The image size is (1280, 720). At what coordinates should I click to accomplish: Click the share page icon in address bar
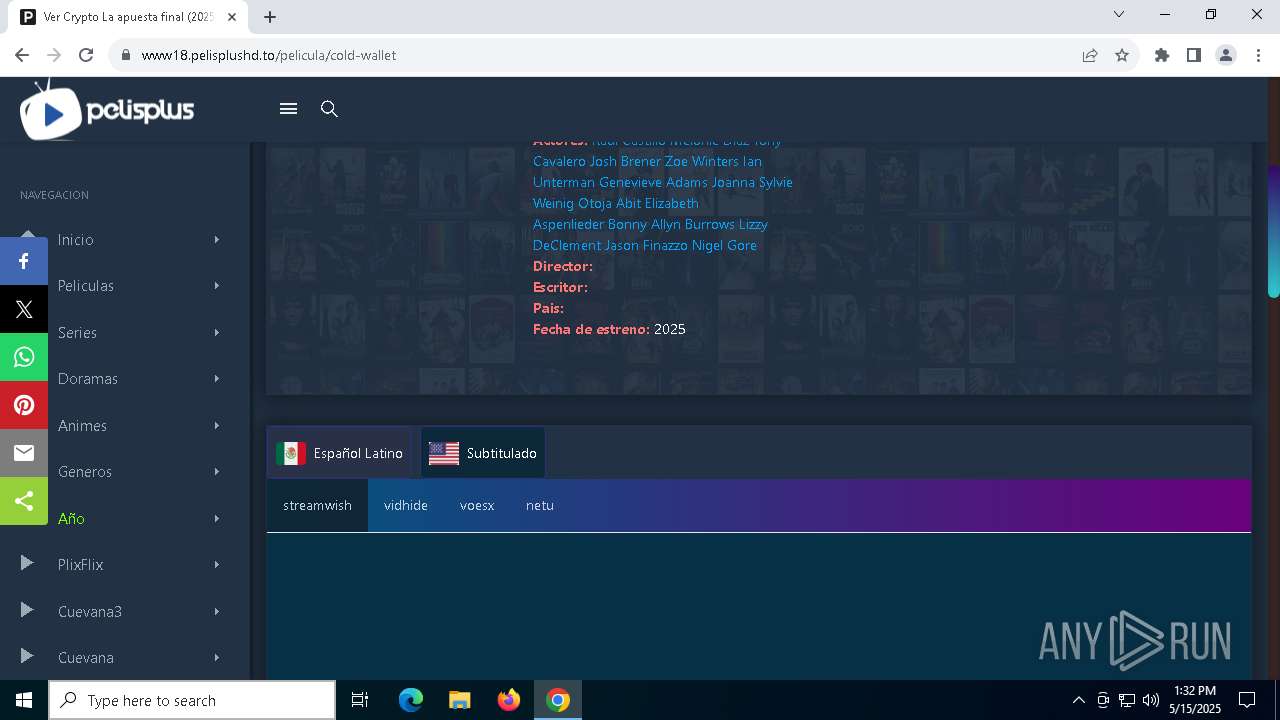pyautogui.click(x=1090, y=55)
